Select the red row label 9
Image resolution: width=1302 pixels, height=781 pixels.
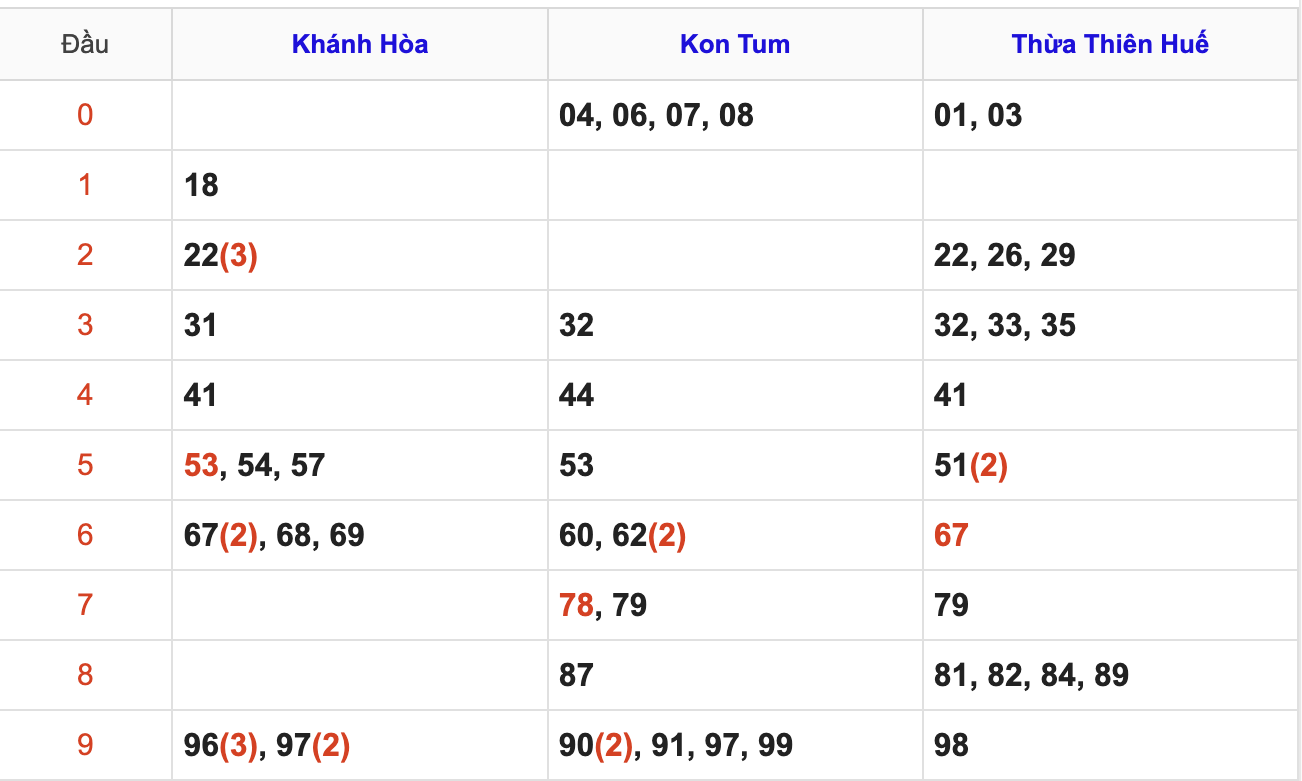click(85, 745)
